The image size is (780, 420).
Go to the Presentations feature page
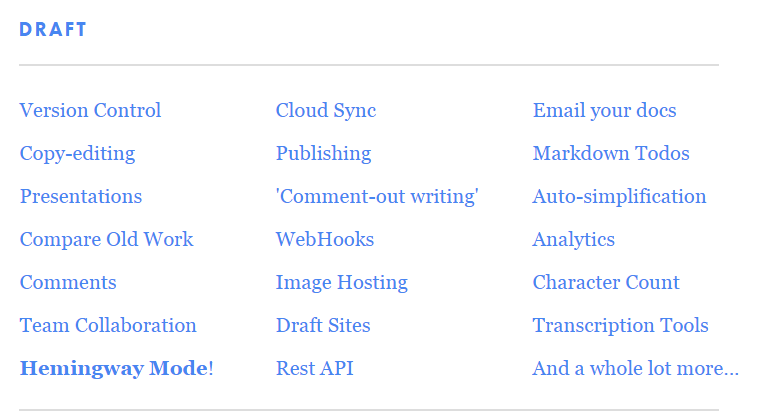pyautogui.click(x=81, y=197)
